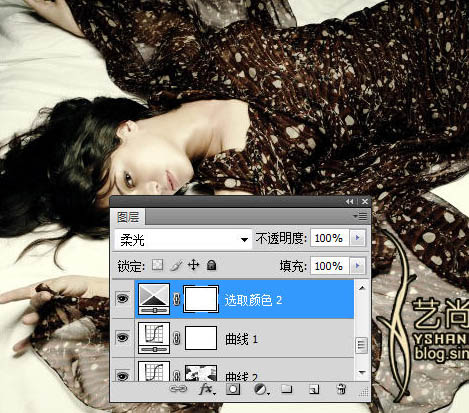
Task: Create new fill or adjustment layer
Action: click(261, 389)
